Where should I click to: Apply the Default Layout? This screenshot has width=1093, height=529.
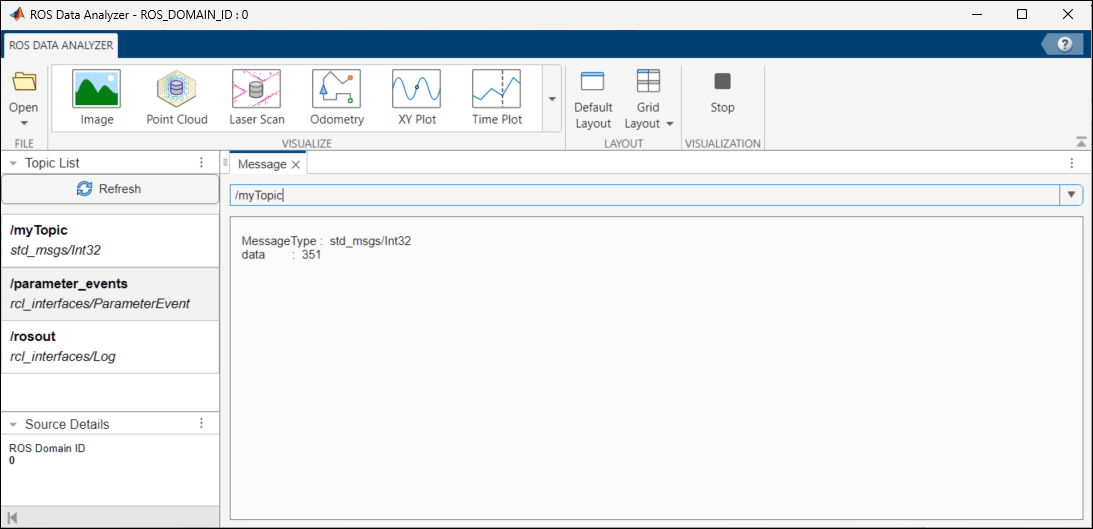coord(593,99)
